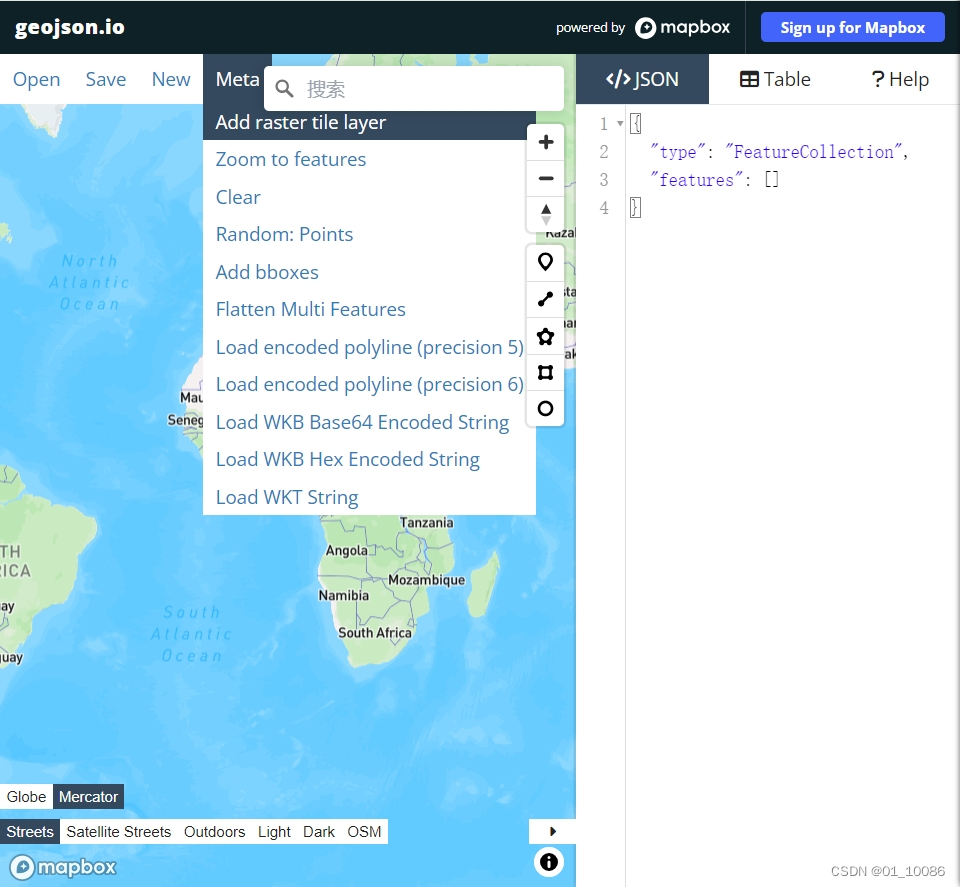Select the draw marker tool
Viewport: 960px width, 887px height.
[545, 262]
